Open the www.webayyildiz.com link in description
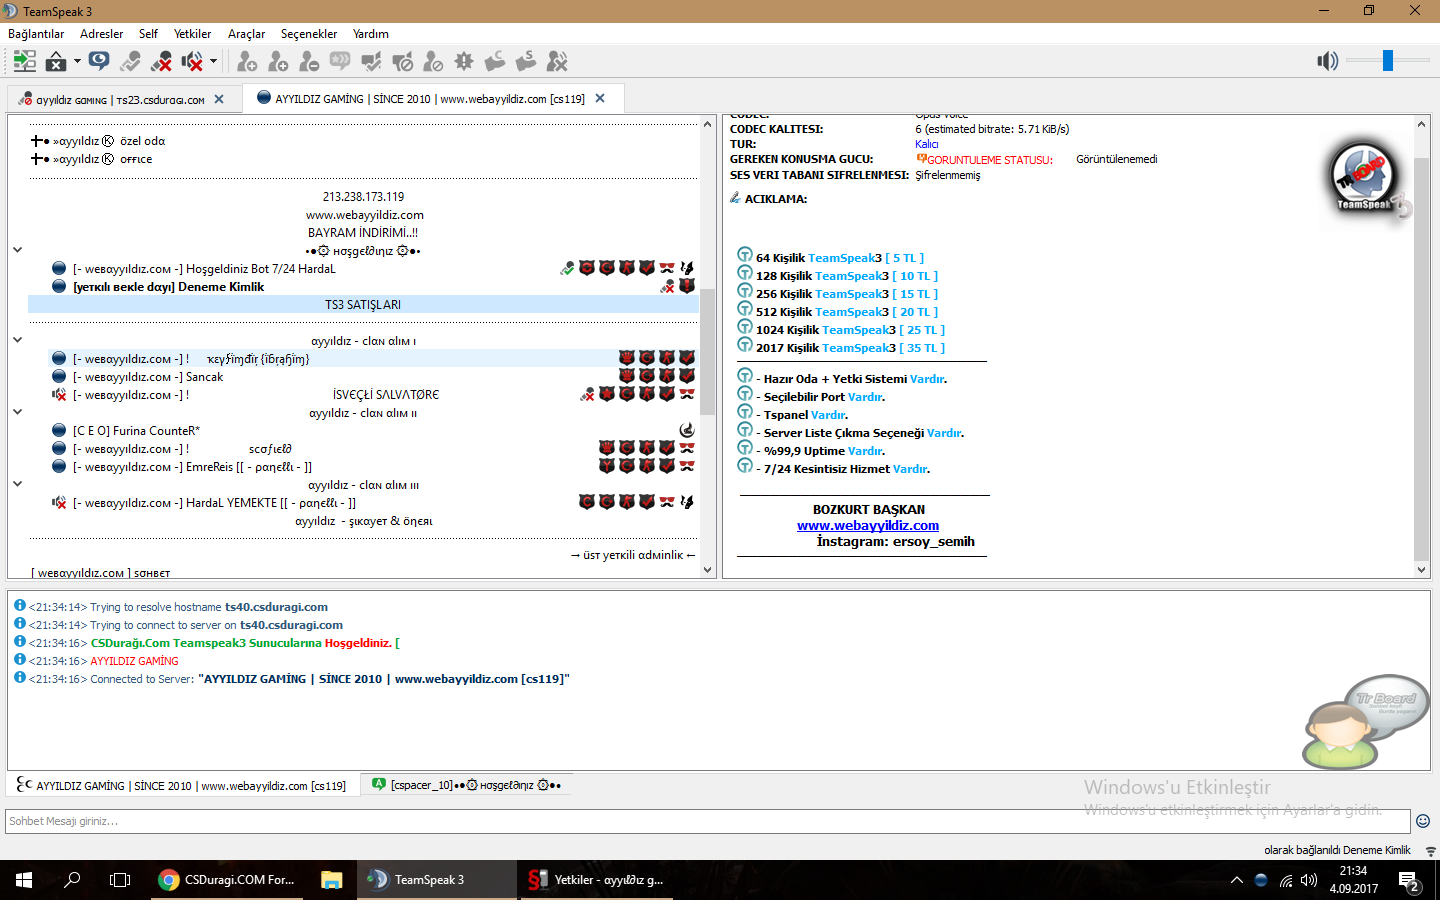This screenshot has height=900, width=1440. [x=868, y=525]
